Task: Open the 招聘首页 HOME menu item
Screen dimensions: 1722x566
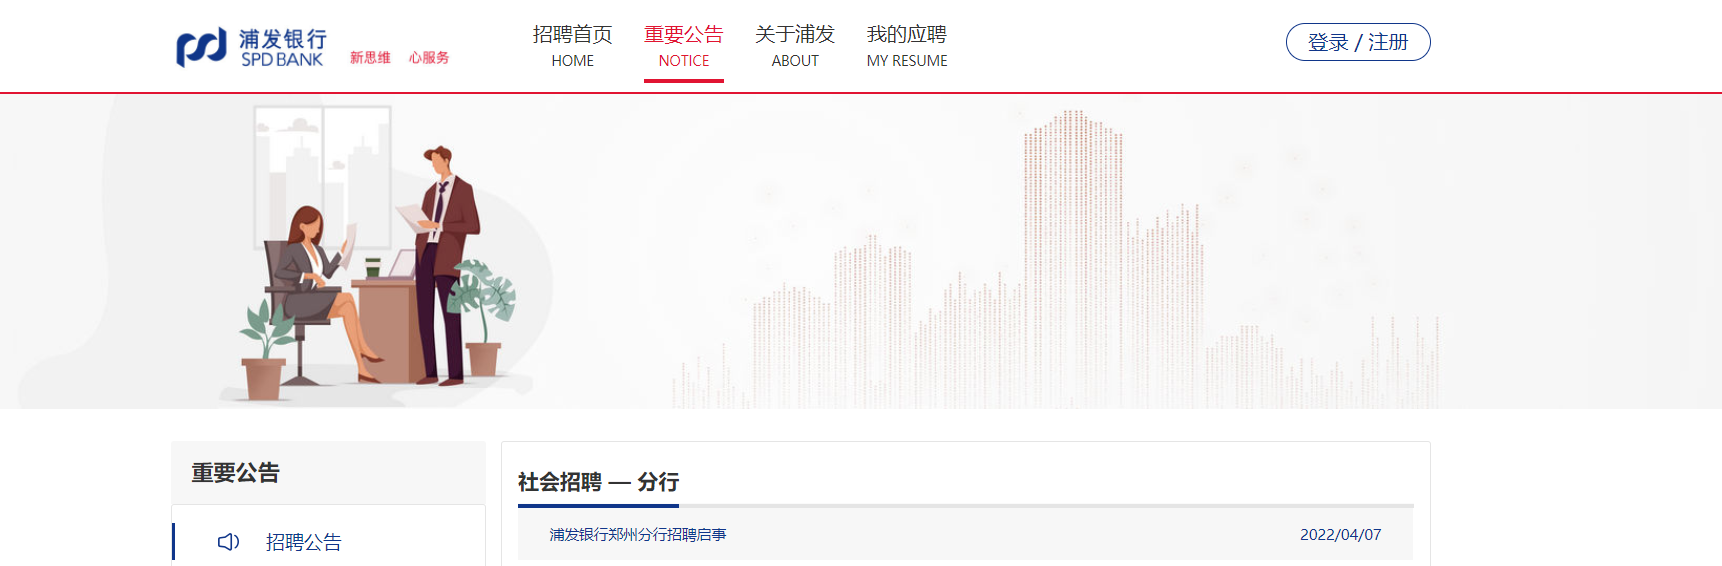Action: [572, 46]
